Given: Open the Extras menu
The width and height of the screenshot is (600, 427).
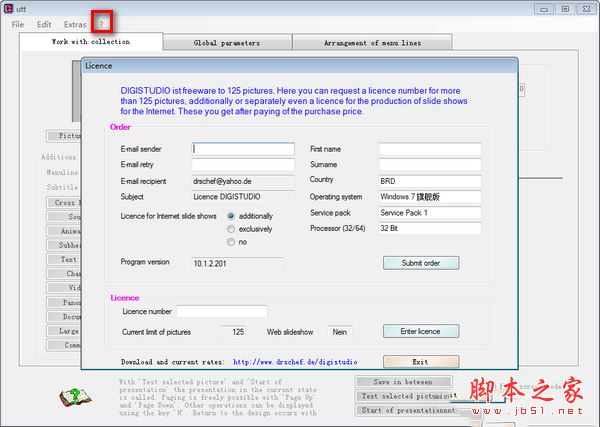Looking at the screenshot, I should tap(75, 24).
